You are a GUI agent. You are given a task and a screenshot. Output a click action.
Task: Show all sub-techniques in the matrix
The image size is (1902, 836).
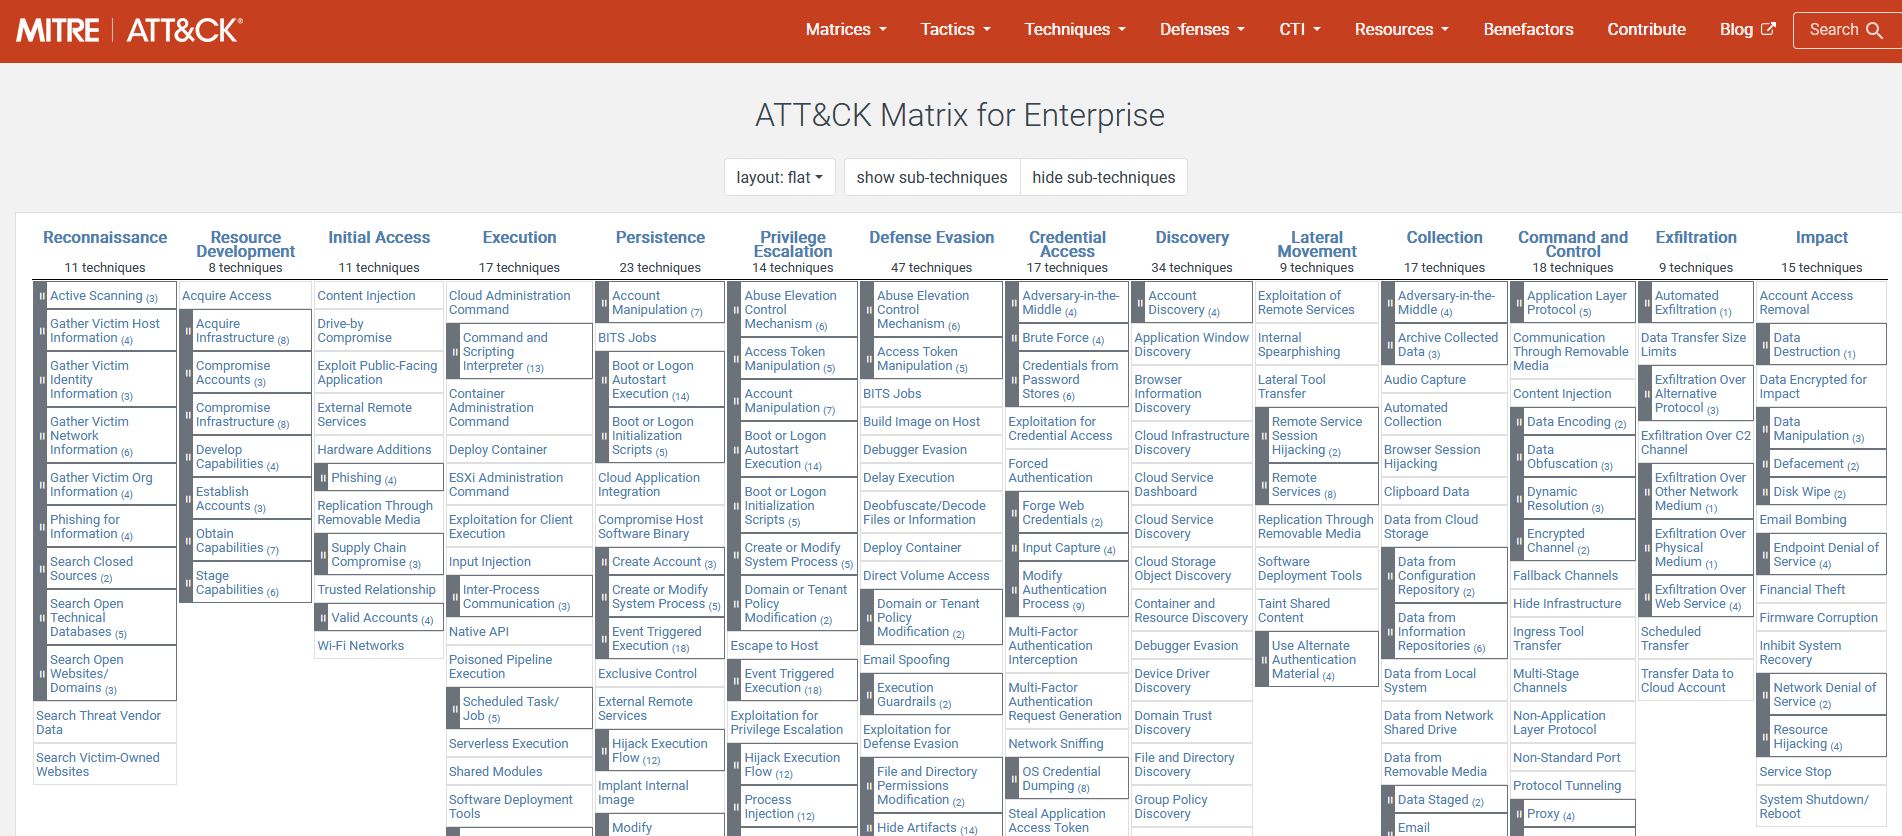pyautogui.click(x=931, y=177)
